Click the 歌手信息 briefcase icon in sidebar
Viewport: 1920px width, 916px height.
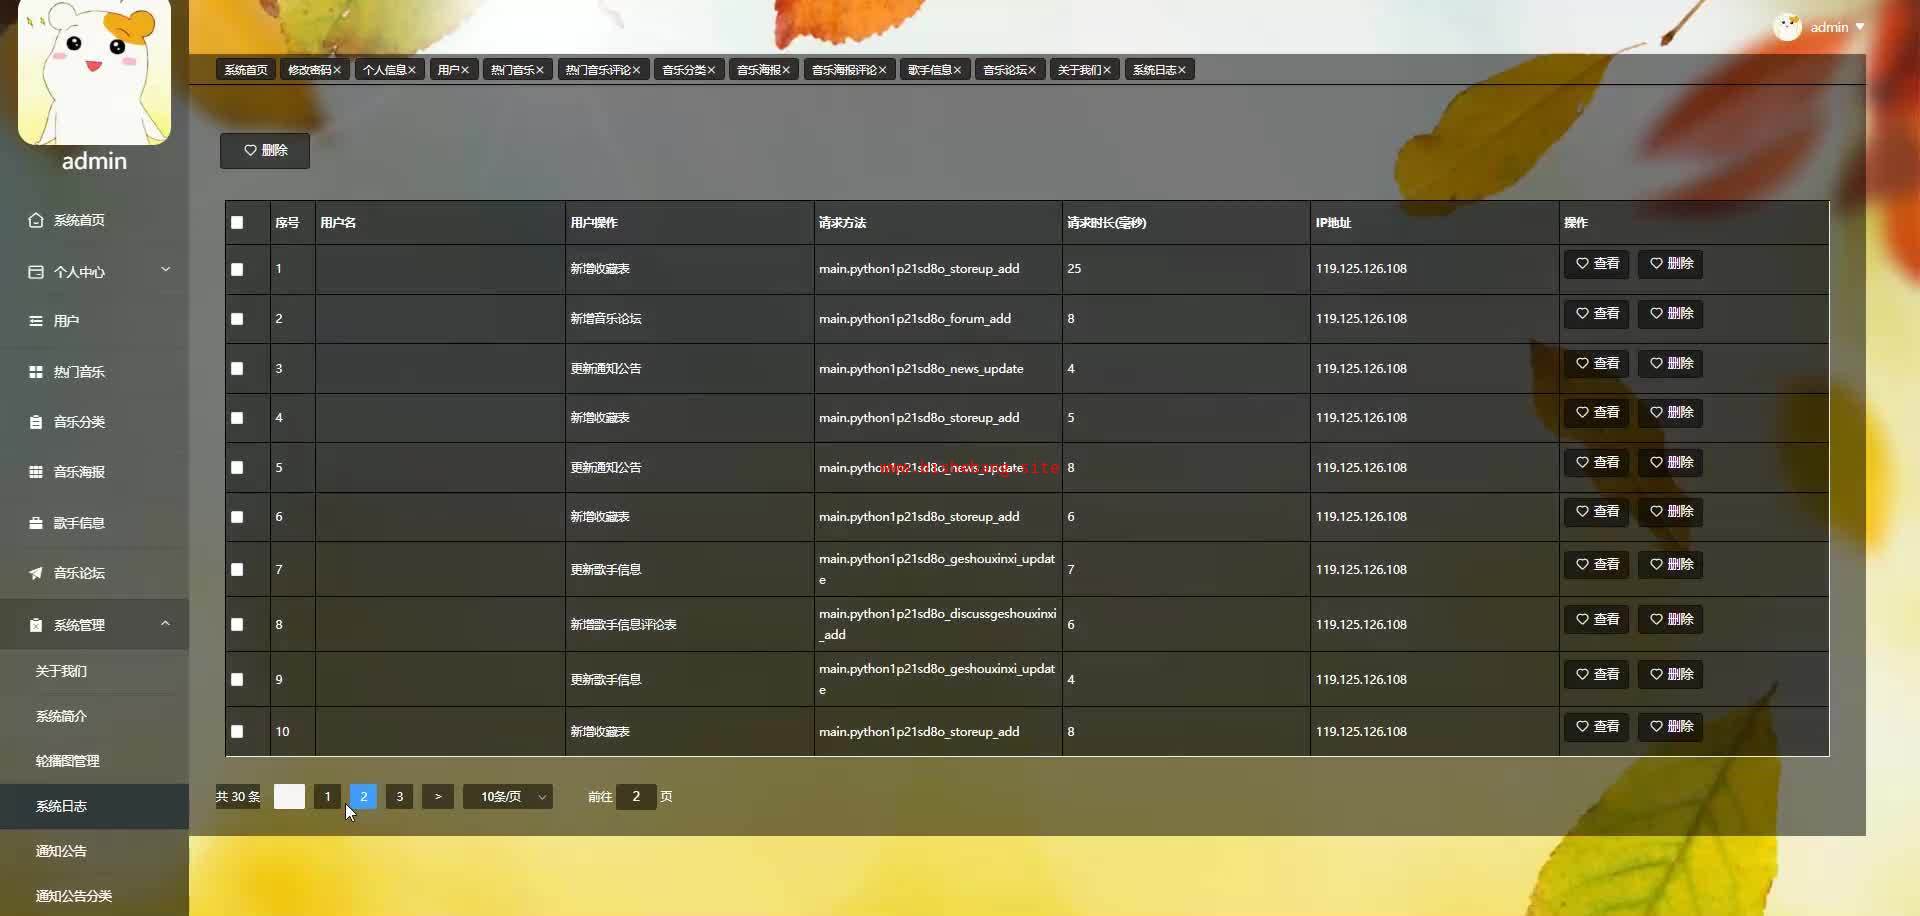point(36,523)
